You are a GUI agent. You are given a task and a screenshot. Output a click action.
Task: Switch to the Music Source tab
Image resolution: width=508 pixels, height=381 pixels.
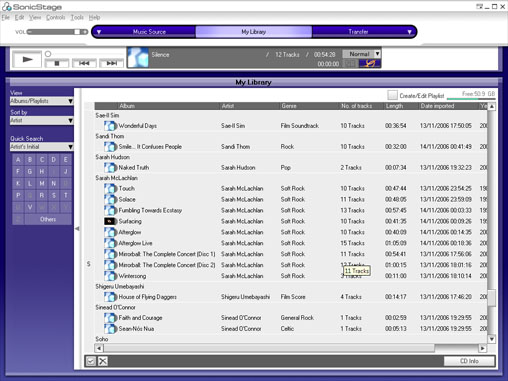point(149,32)
